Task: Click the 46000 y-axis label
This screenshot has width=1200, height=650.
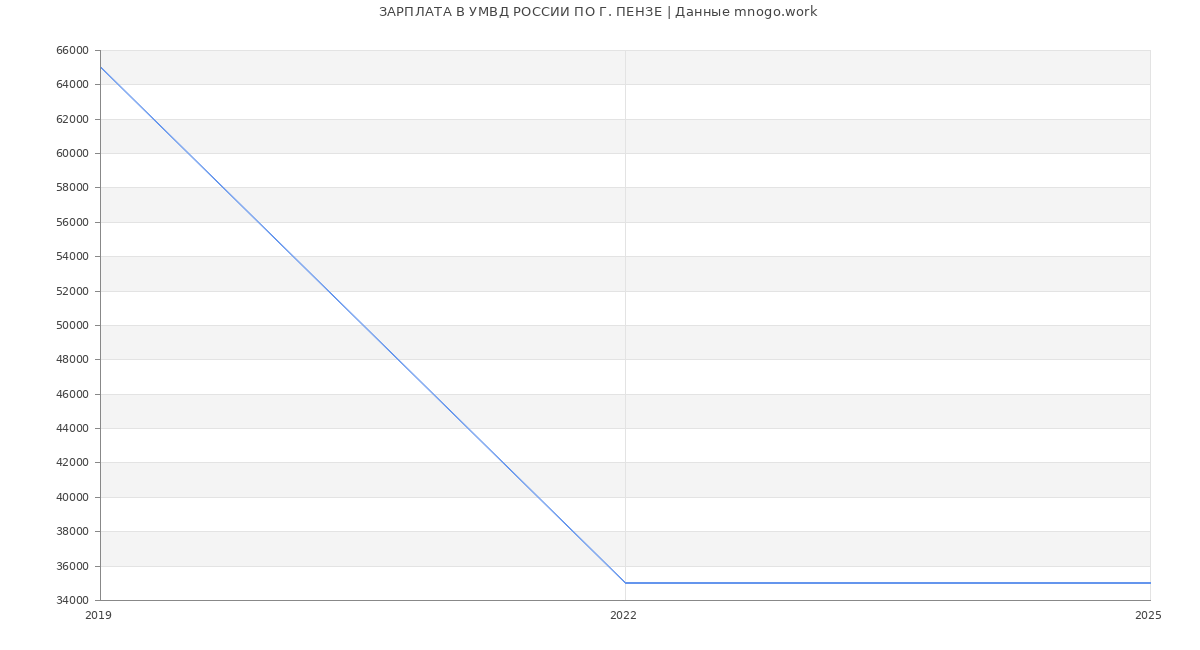Action: (x=72, y=394)
